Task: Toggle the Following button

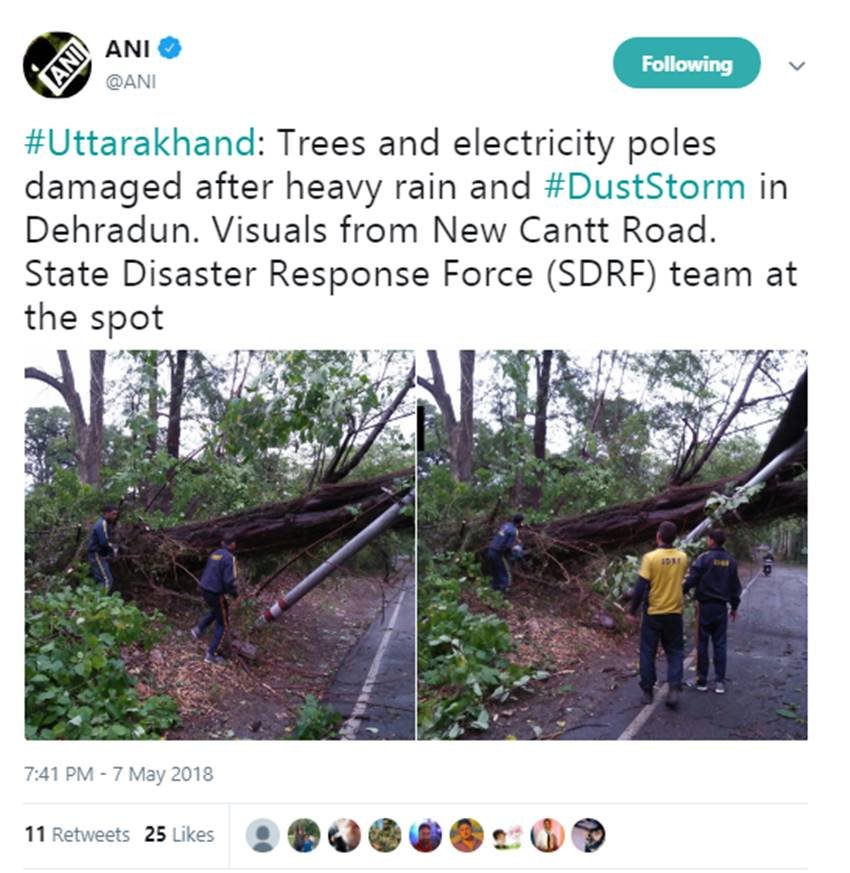Action: point(686,63)
